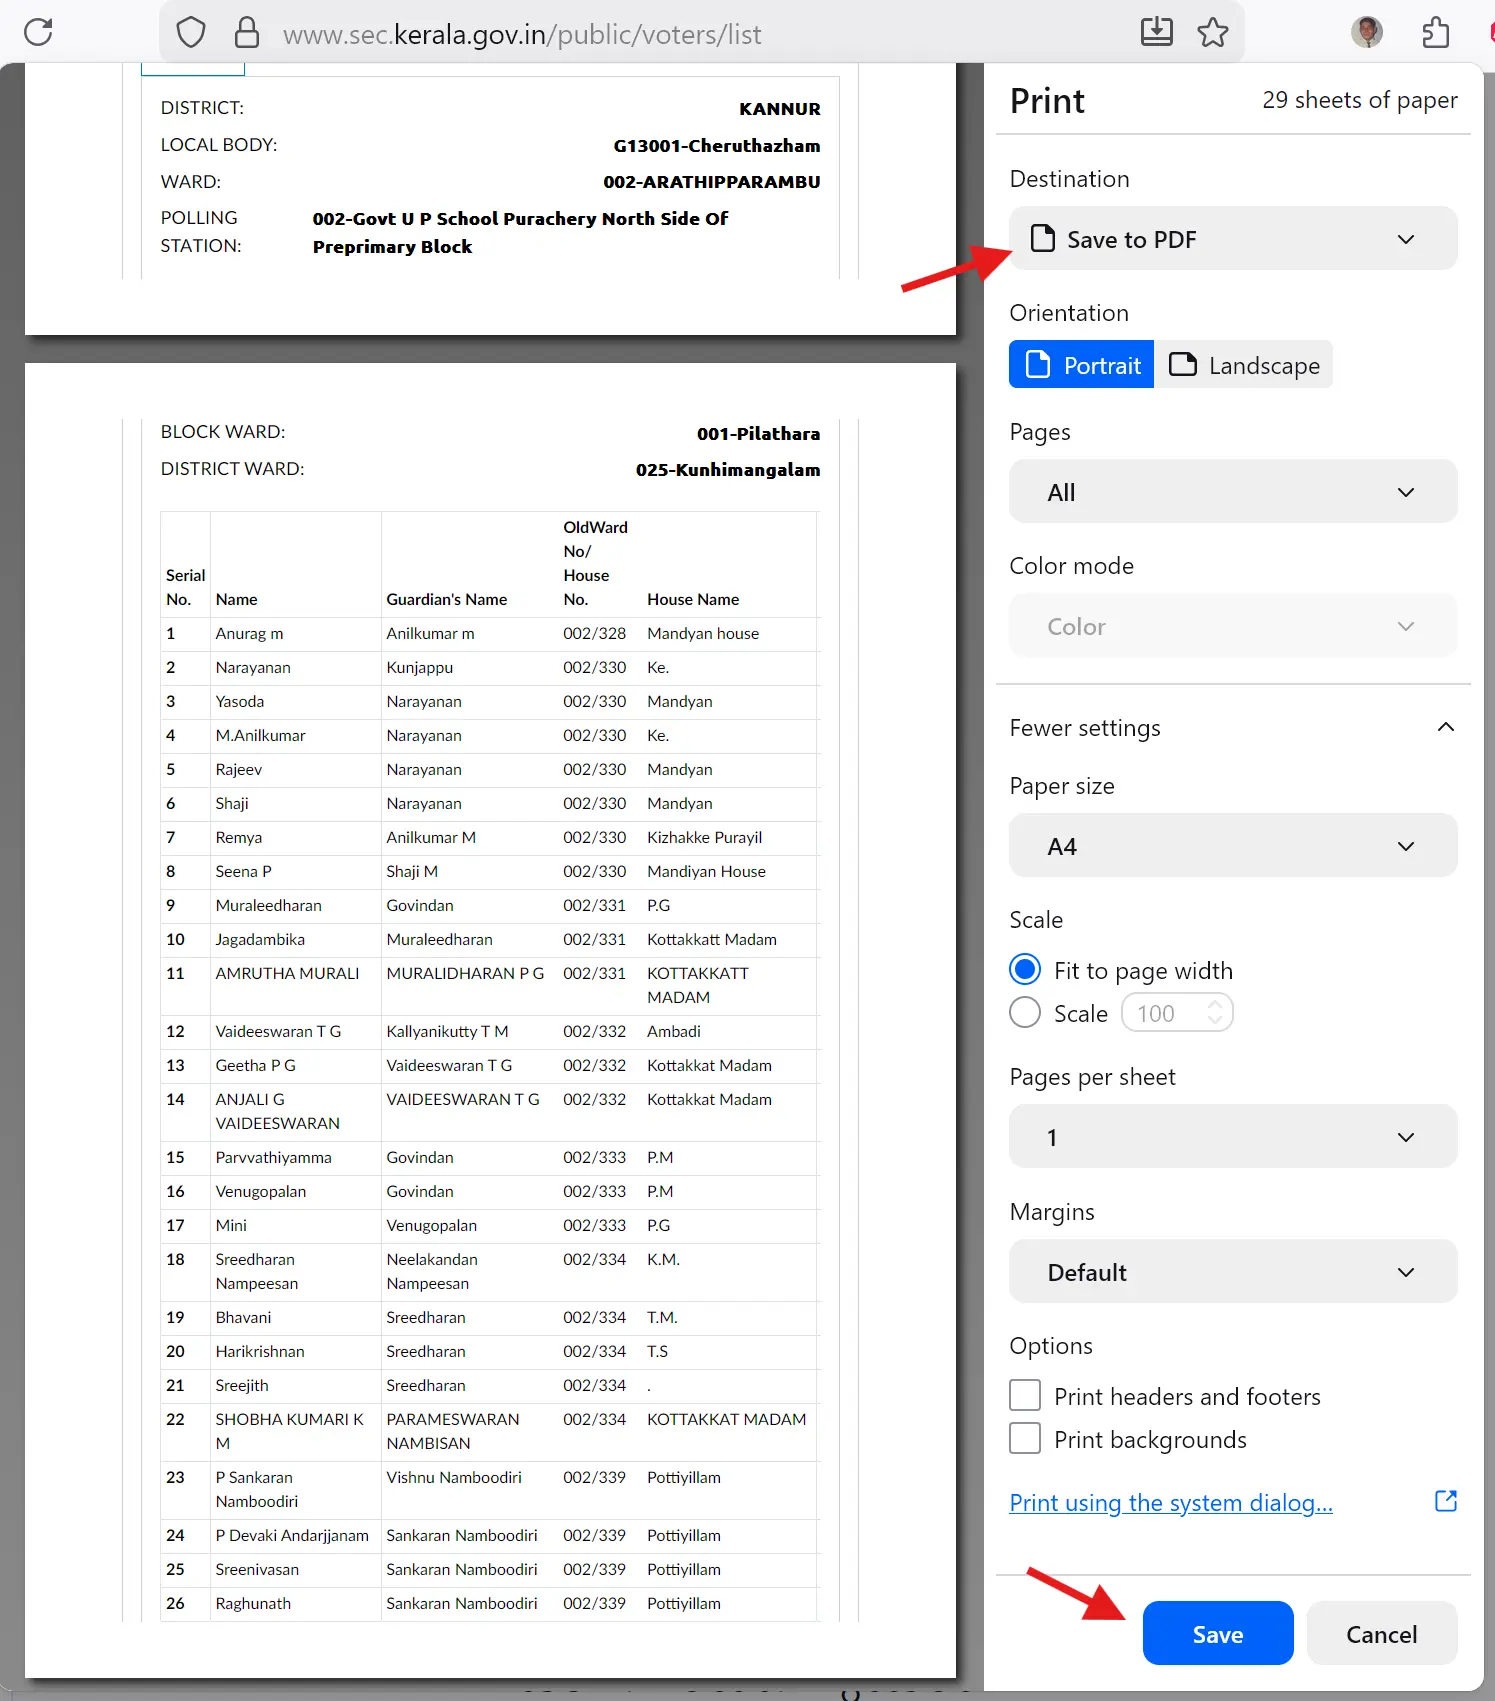1495x1701 pixels.
Task: Click G13001-Cheruthazham local body text
Action: coord(717,146)
